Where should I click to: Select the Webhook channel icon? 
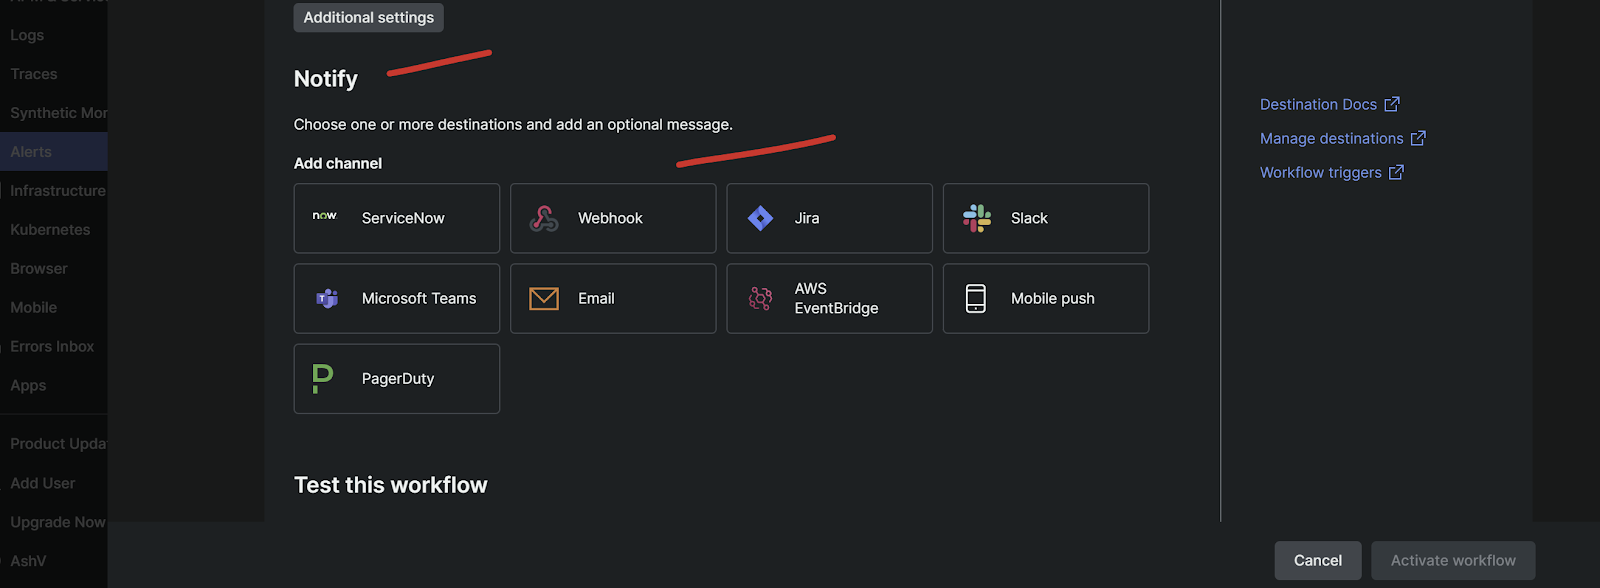pyautogui.click(x=544, y=218)
